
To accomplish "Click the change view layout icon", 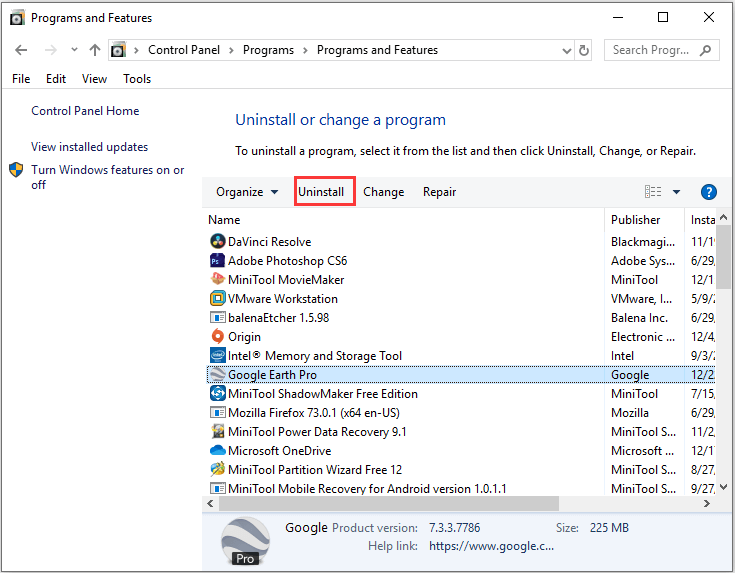I will [x=653, y=192].
